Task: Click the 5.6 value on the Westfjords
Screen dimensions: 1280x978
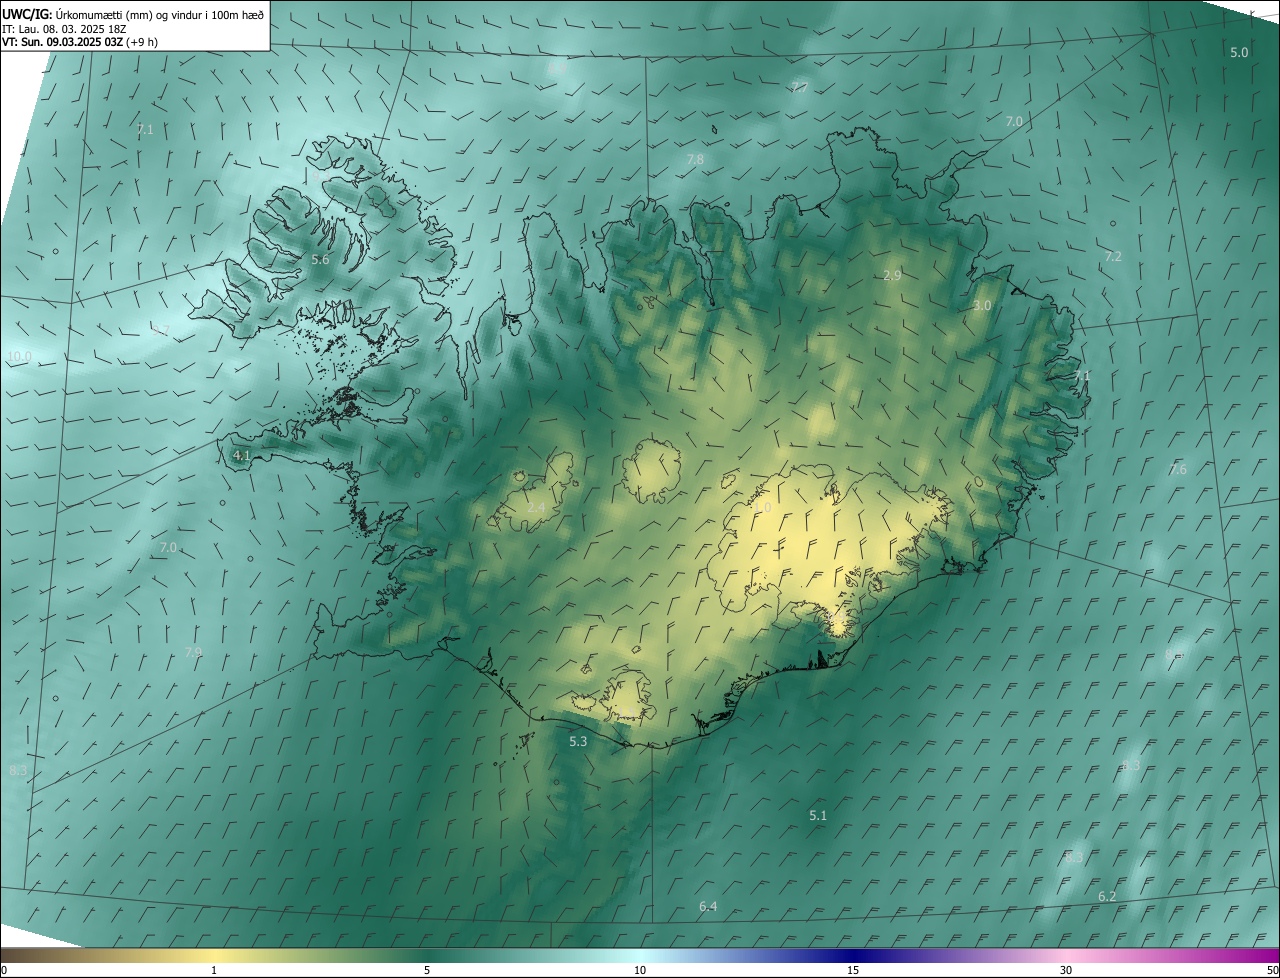Action: [320, 260]
